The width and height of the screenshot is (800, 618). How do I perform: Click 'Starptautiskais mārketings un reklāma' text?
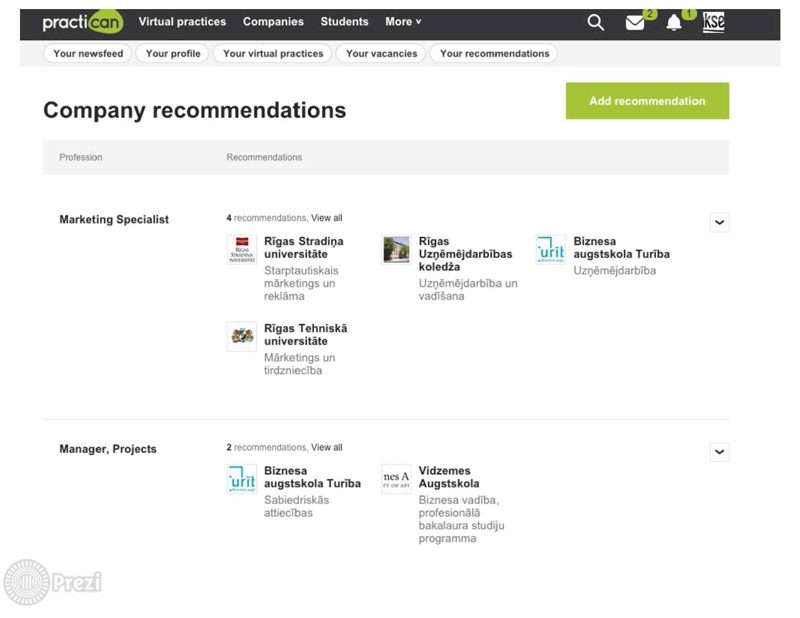tap(301, 283)
